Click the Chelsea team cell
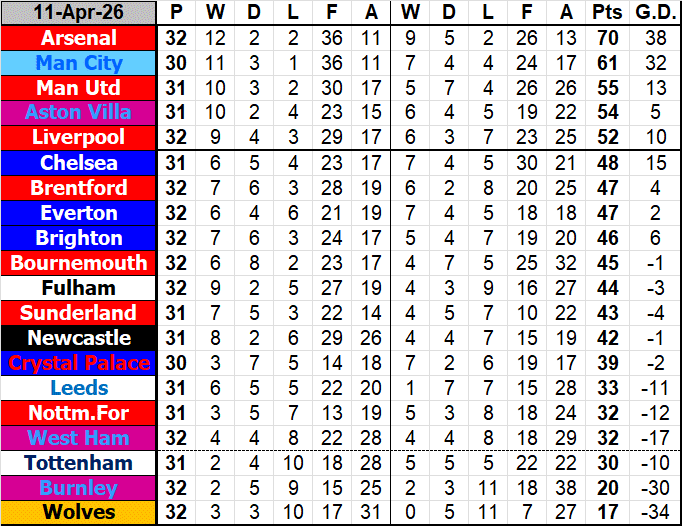 (x=79, y=163)
